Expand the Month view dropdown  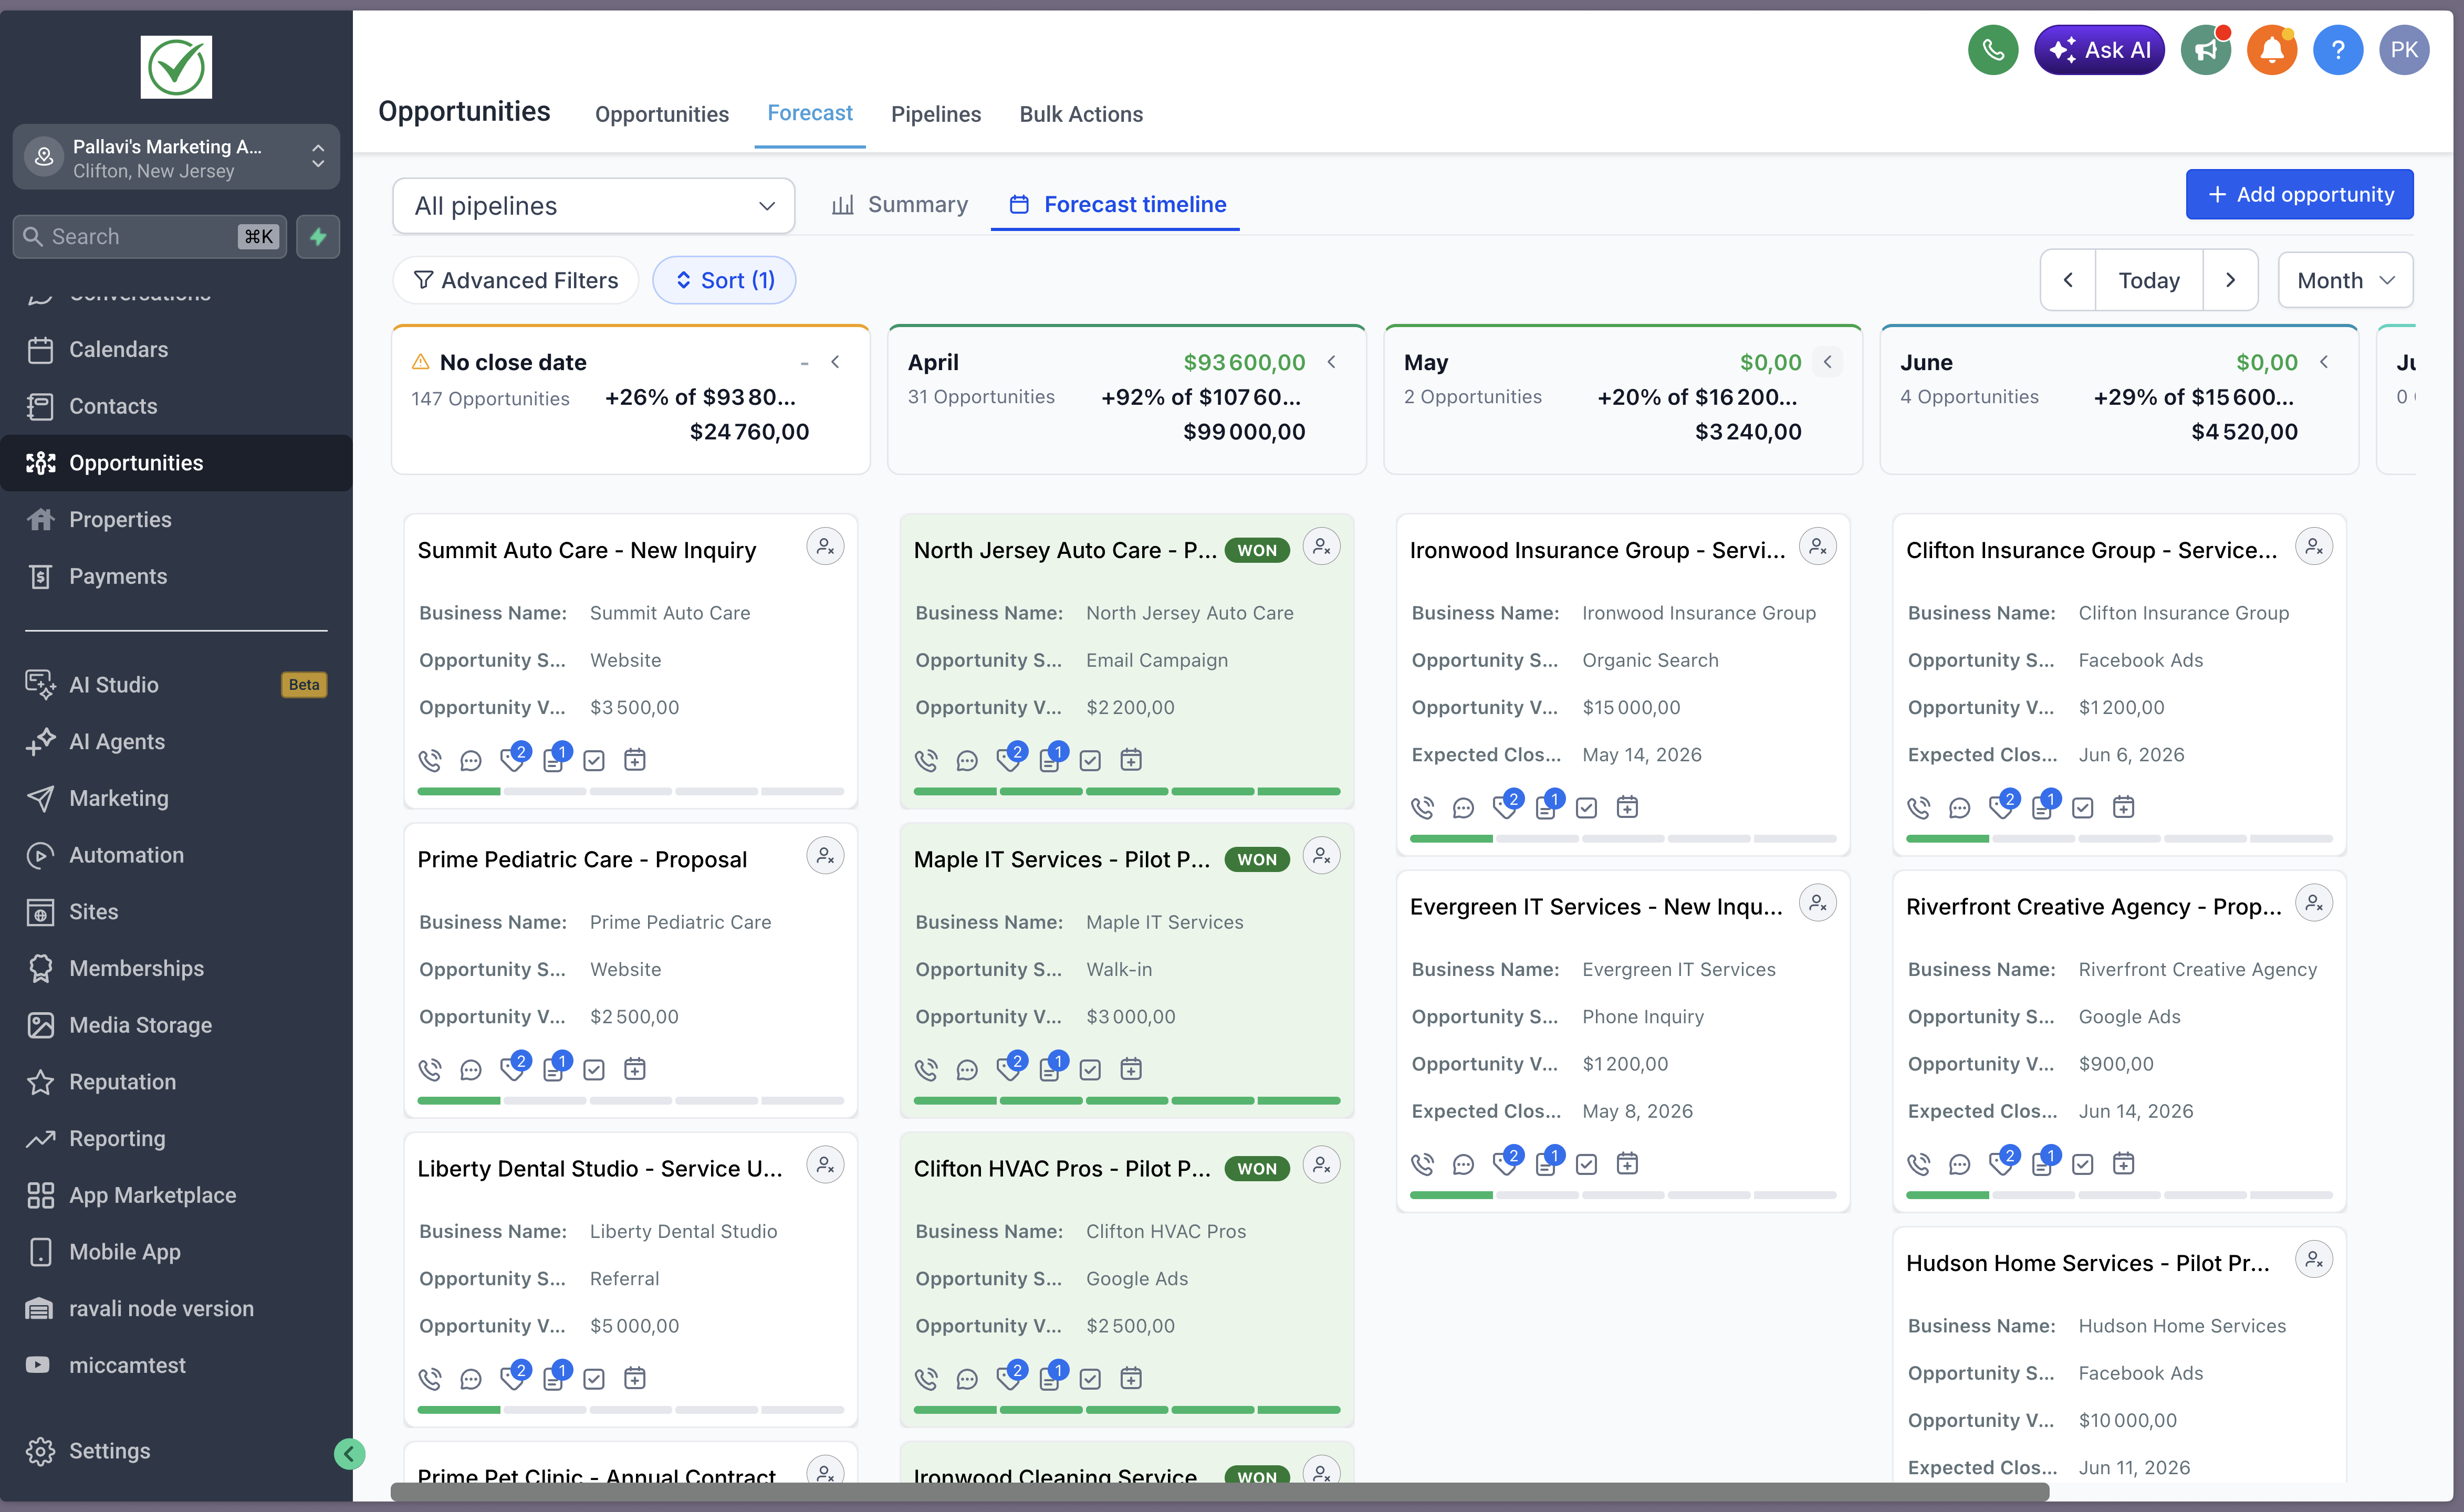tap(2345, 280)
